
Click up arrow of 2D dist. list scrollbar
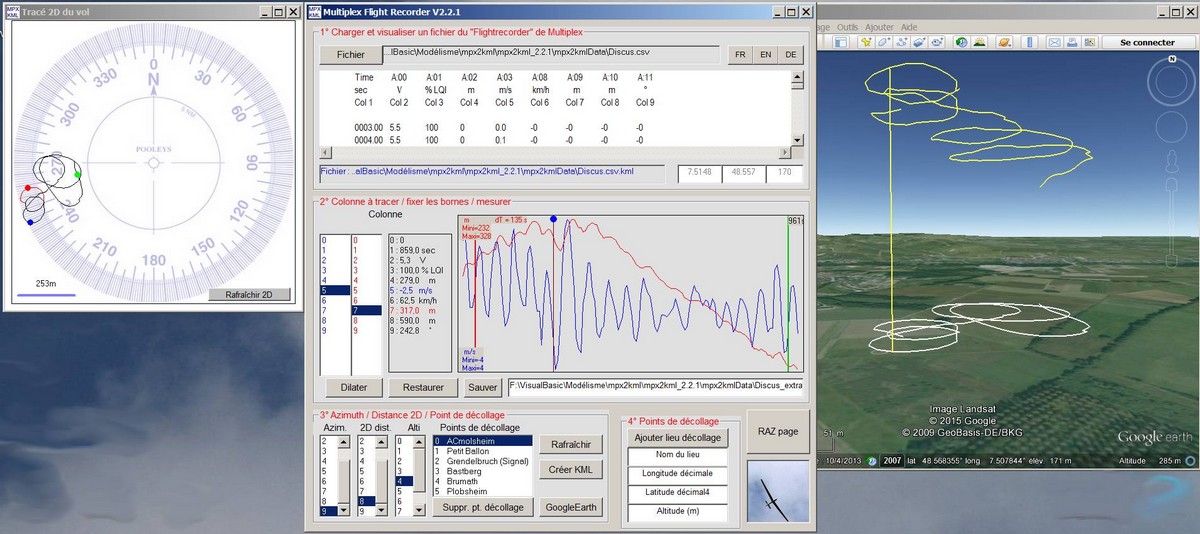coord(380,441)
